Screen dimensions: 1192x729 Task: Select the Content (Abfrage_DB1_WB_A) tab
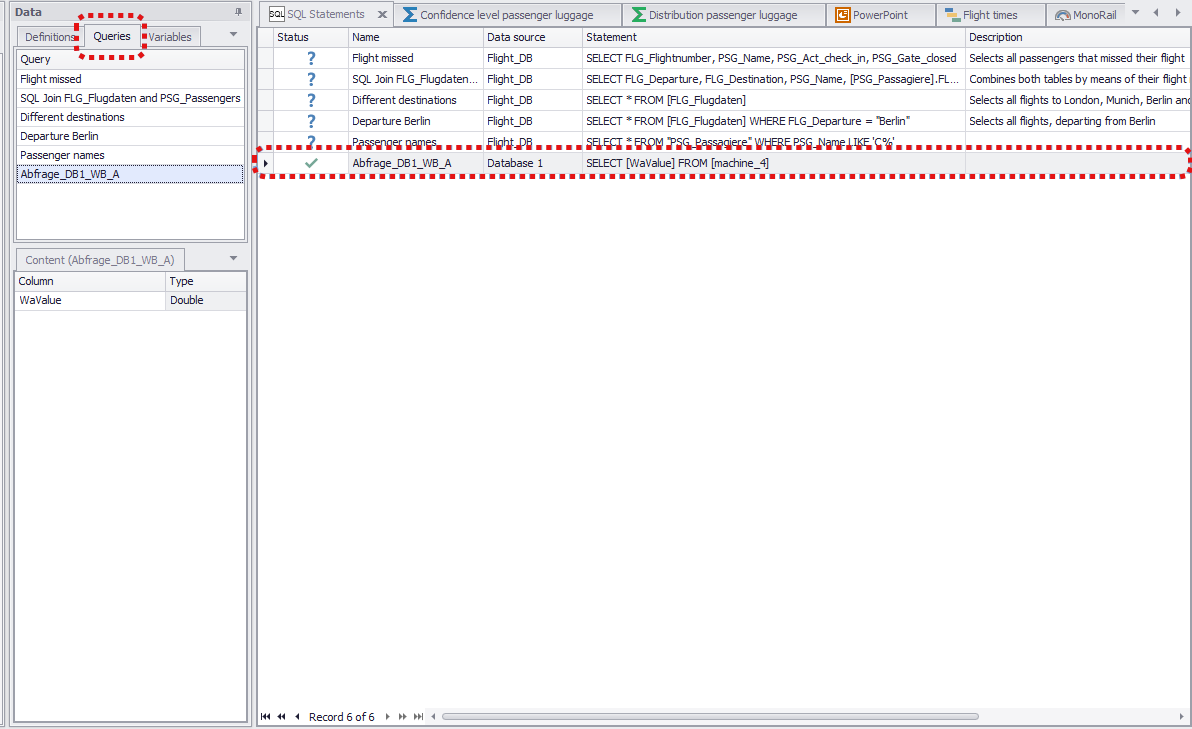(x=100, y=260)
